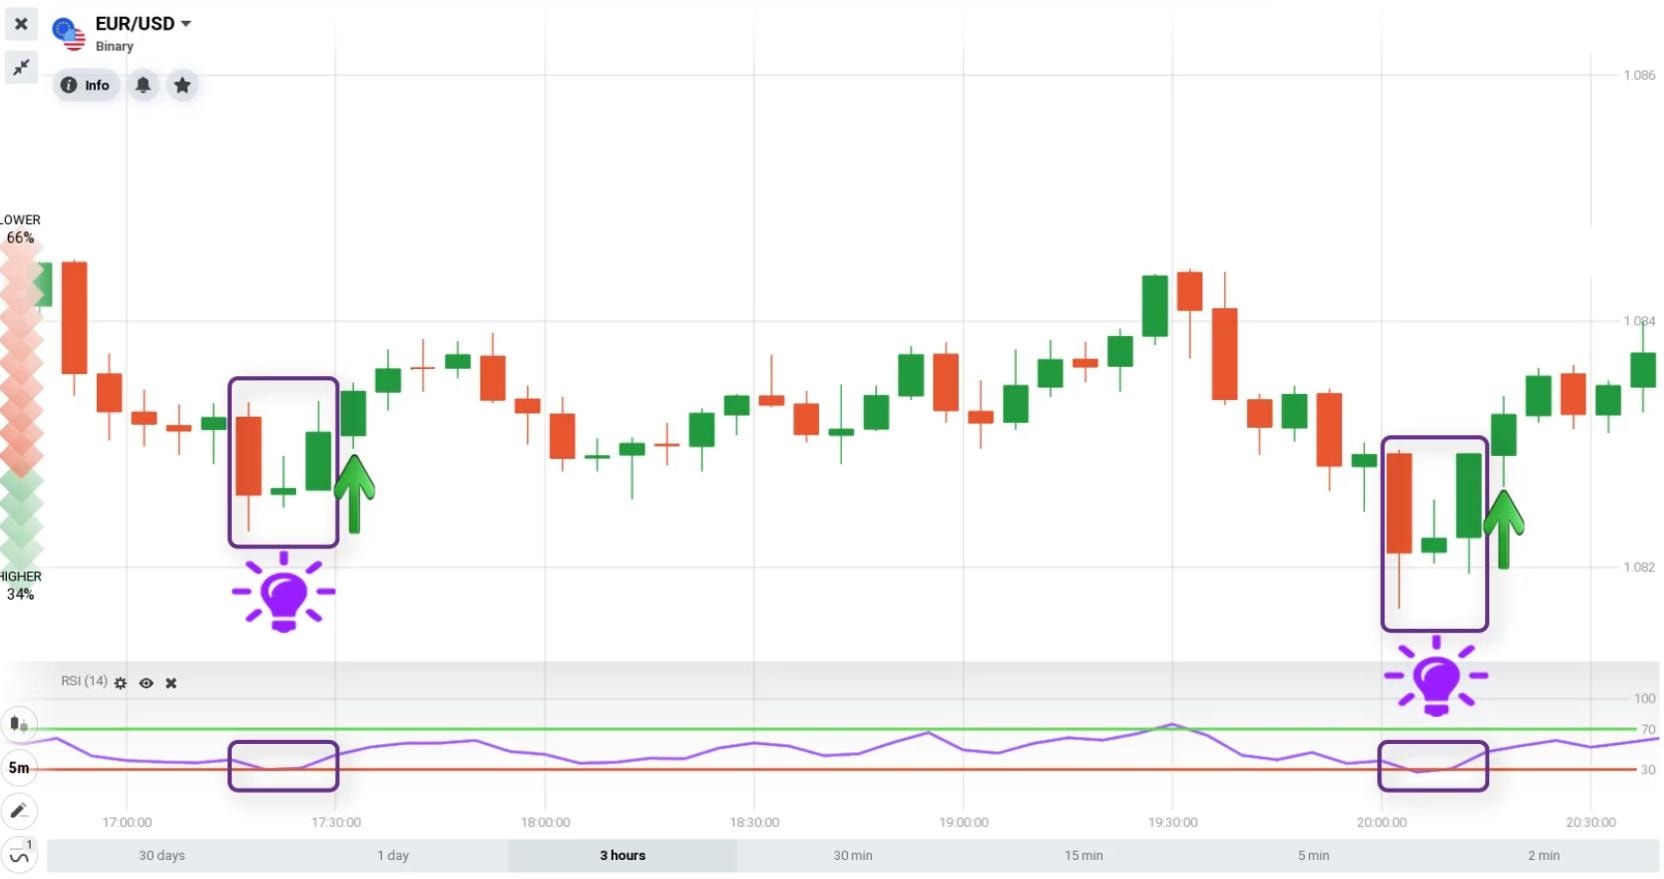Click the 1.084 price axis label
This screenshot has height=879, width=1664.
[x=1639, y=321]
